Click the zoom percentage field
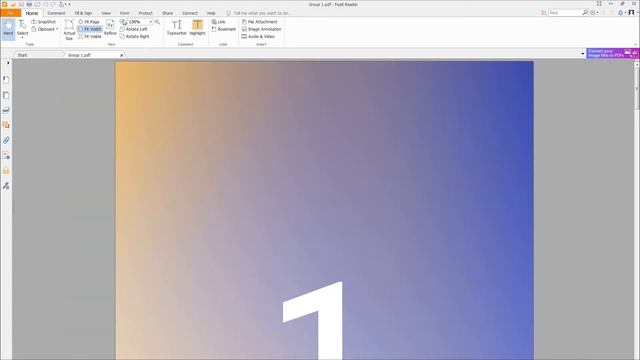The height and width of the screenshot is (360, 640). [x=138, y=22]
